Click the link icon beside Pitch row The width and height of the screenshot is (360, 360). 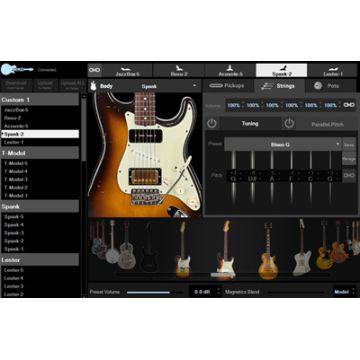tap(349, 175)
